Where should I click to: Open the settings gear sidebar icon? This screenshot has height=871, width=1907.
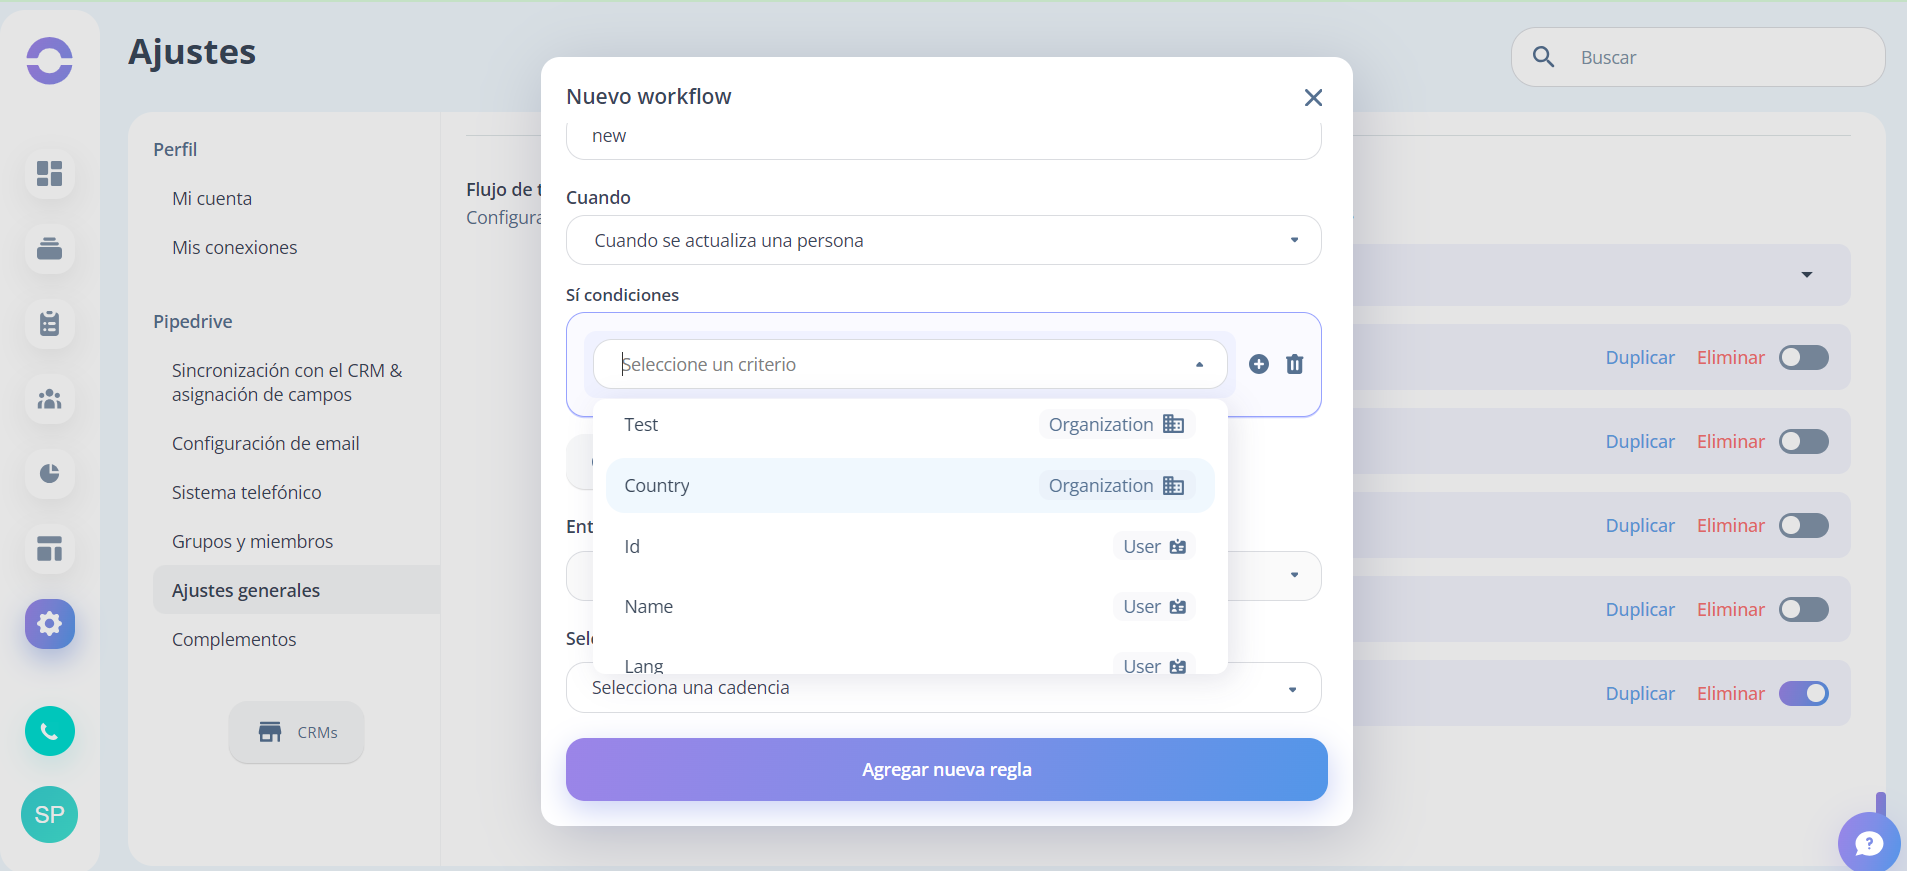[49, 624]
